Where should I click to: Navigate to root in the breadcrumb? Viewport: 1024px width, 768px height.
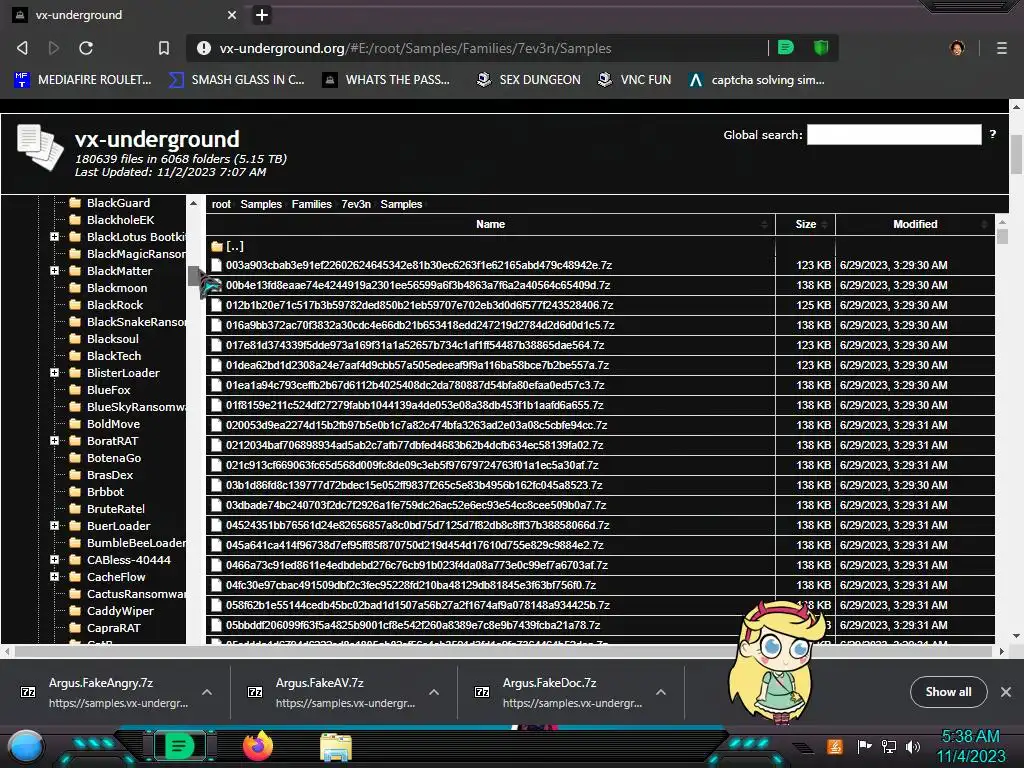[x=221, y=204]
